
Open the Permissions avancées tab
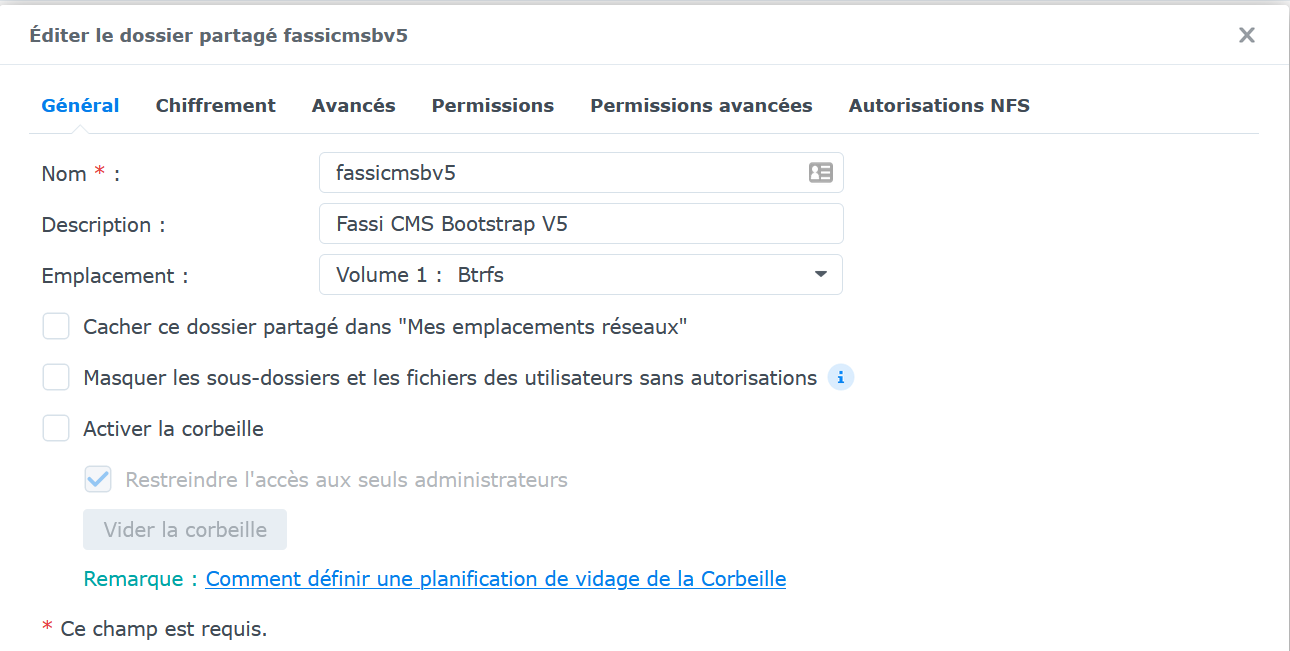pyautogui.click(x=701, y=105)
